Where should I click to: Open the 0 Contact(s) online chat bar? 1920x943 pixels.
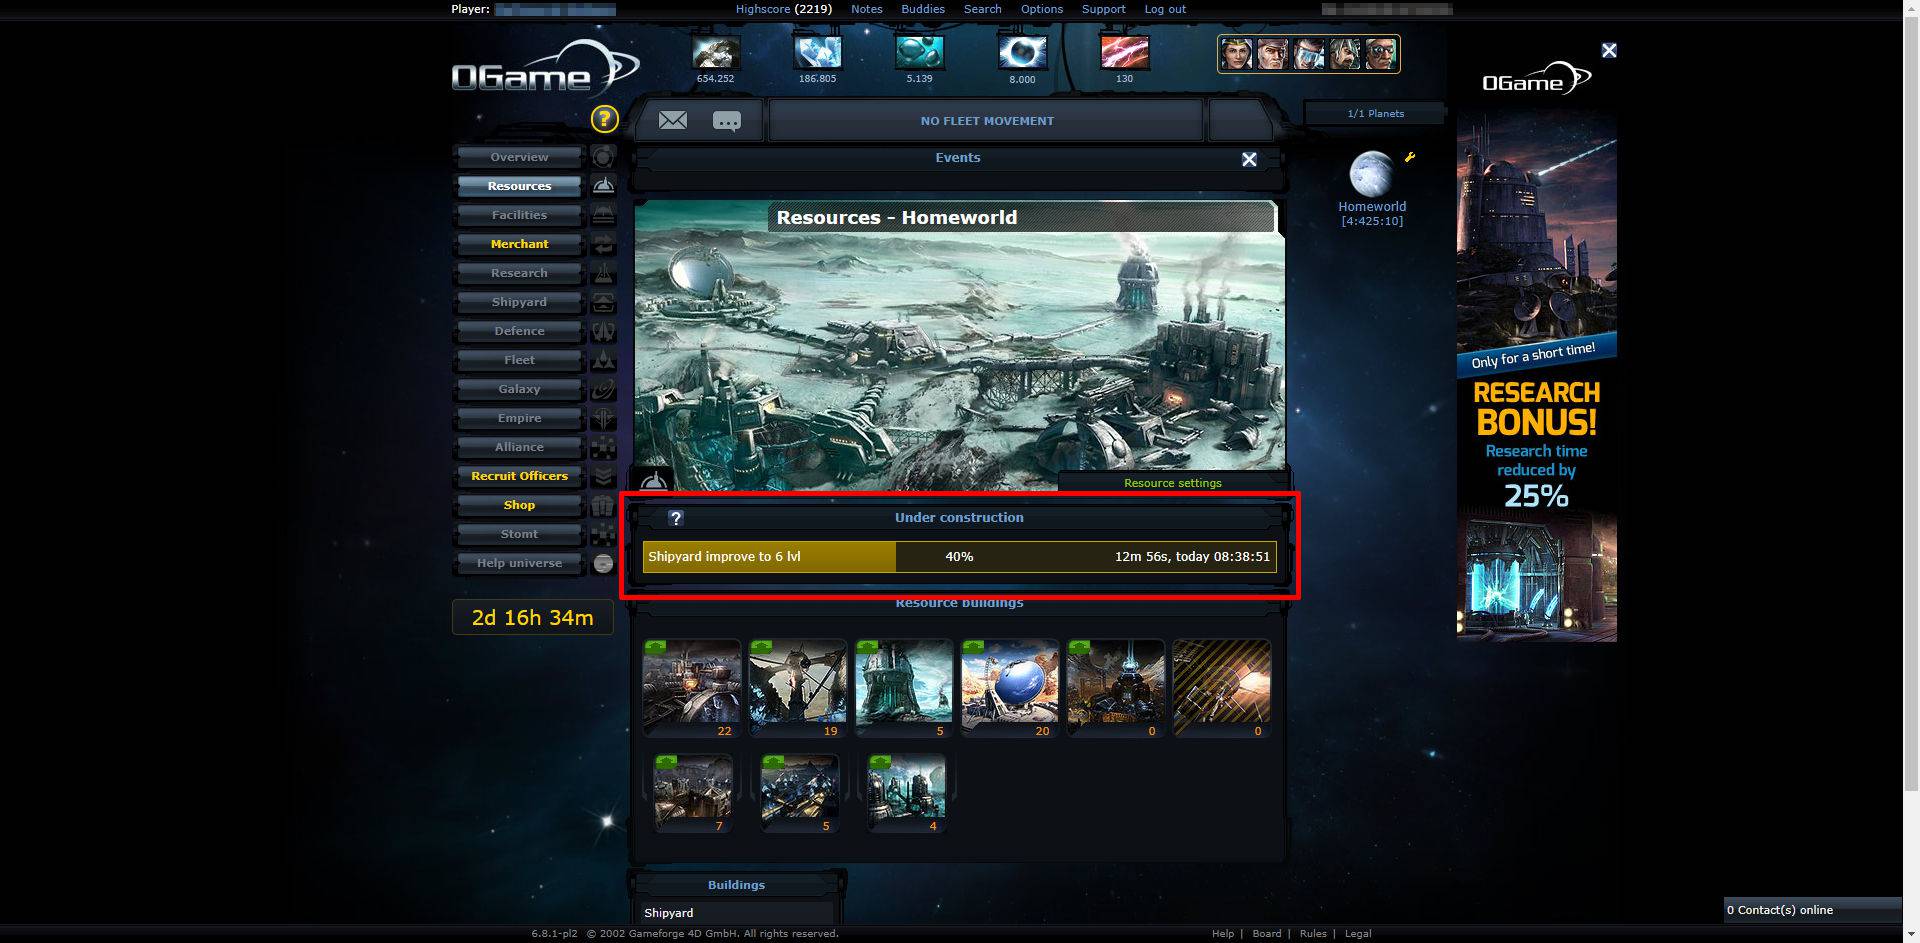(x=1812, y=910)
